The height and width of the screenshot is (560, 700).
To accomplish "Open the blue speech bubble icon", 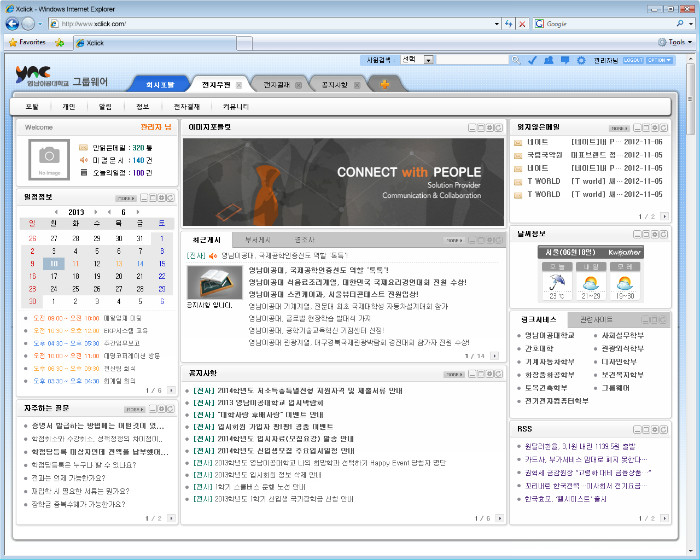I will 565,60.
